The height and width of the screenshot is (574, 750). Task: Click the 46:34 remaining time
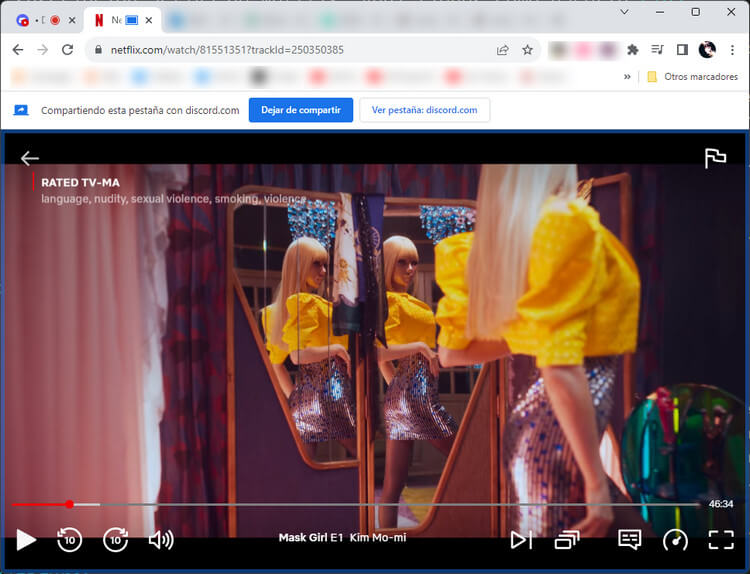coord(721,504)
